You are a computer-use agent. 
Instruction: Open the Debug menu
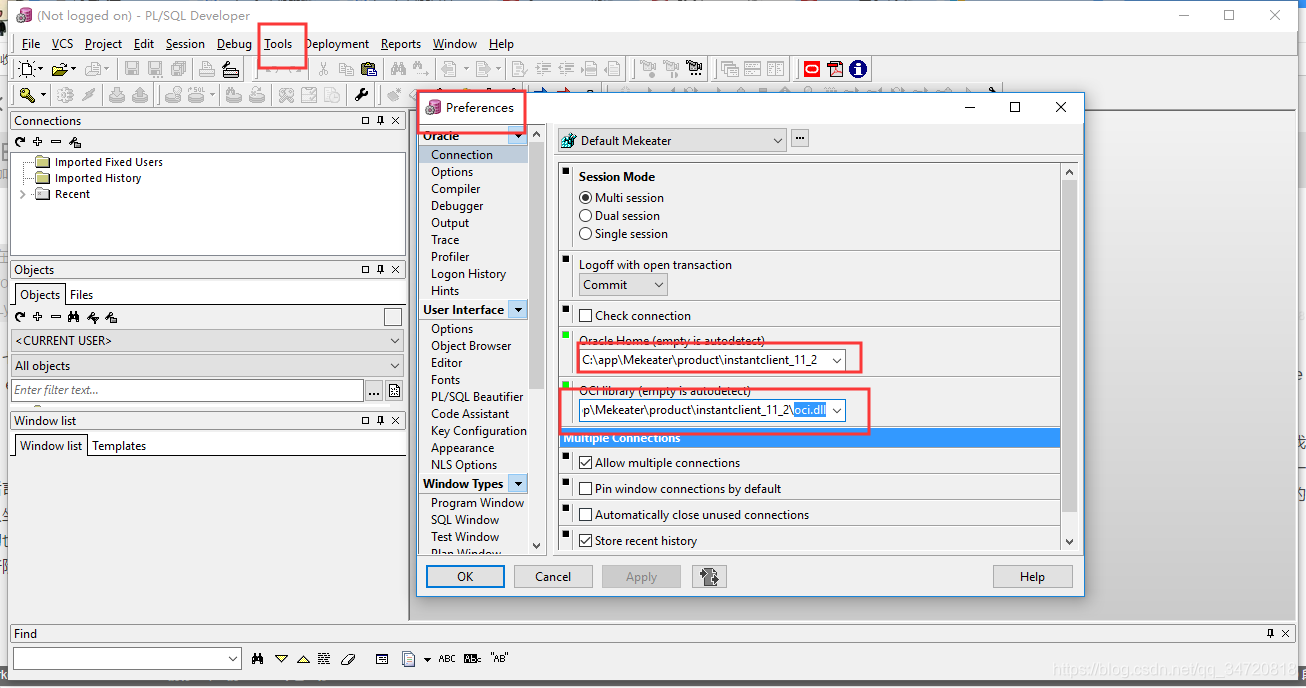click(x=234, y=44)
